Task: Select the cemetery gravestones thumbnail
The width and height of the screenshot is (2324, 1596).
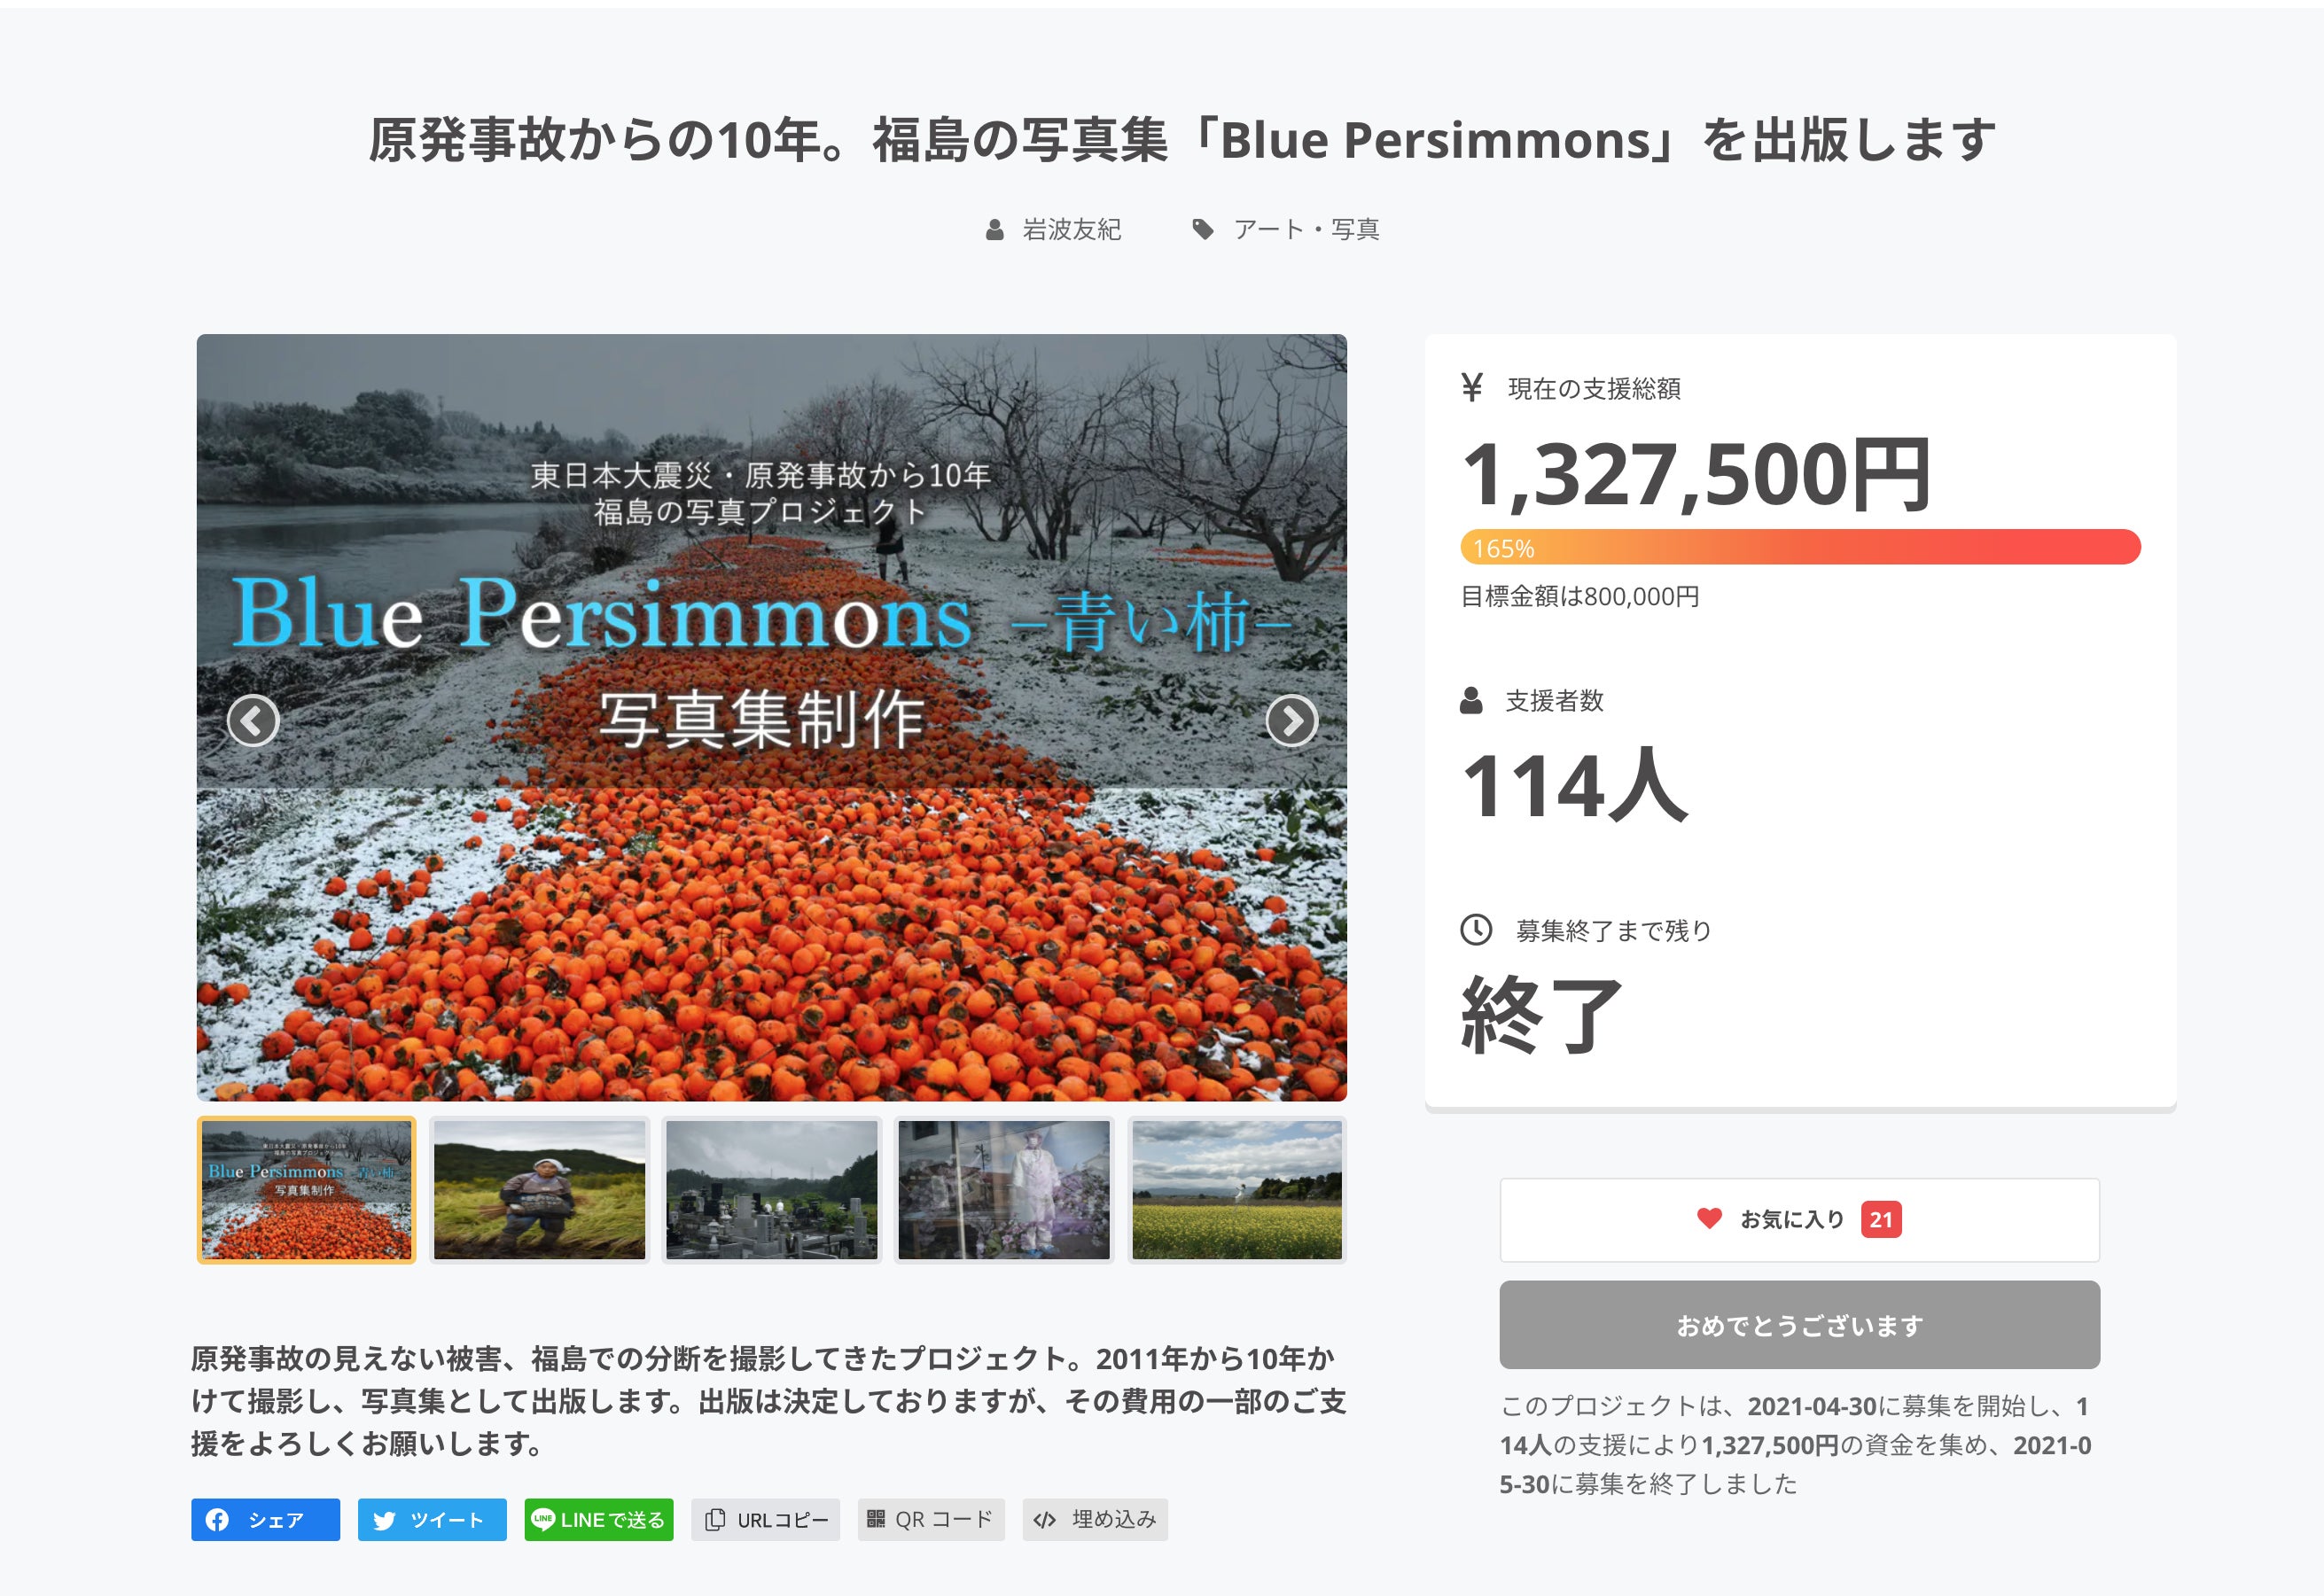Action: [771, 1189]
